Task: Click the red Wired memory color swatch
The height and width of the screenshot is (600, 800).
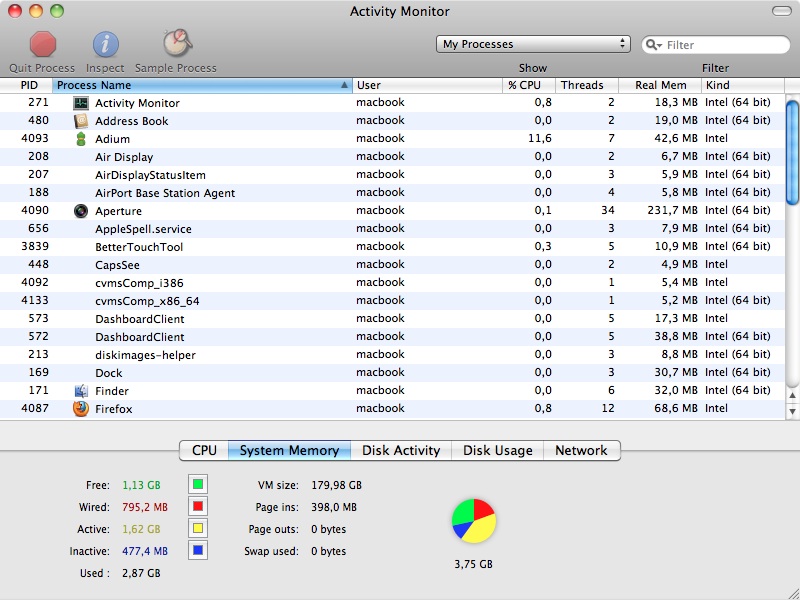Action: pyautogui.click(x=198, y=507)
